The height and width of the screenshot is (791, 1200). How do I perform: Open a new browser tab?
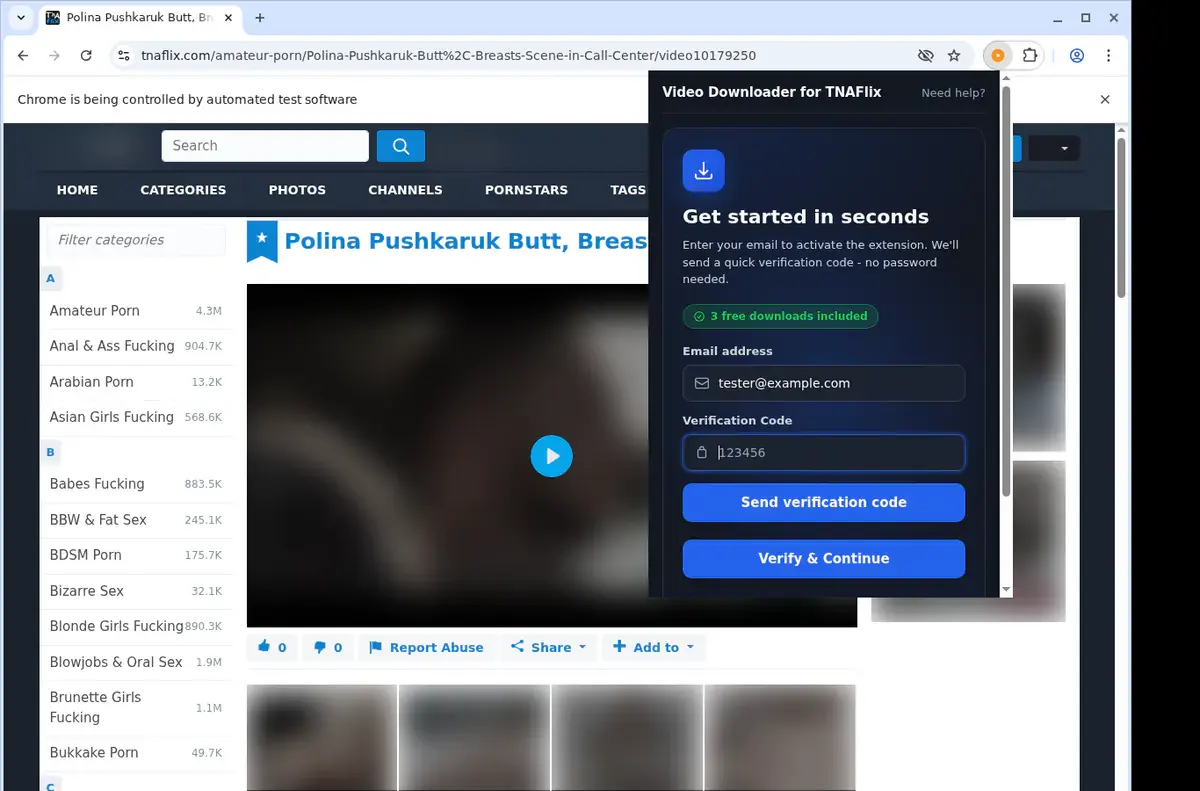pyautogui.click(x=260, y=18)
